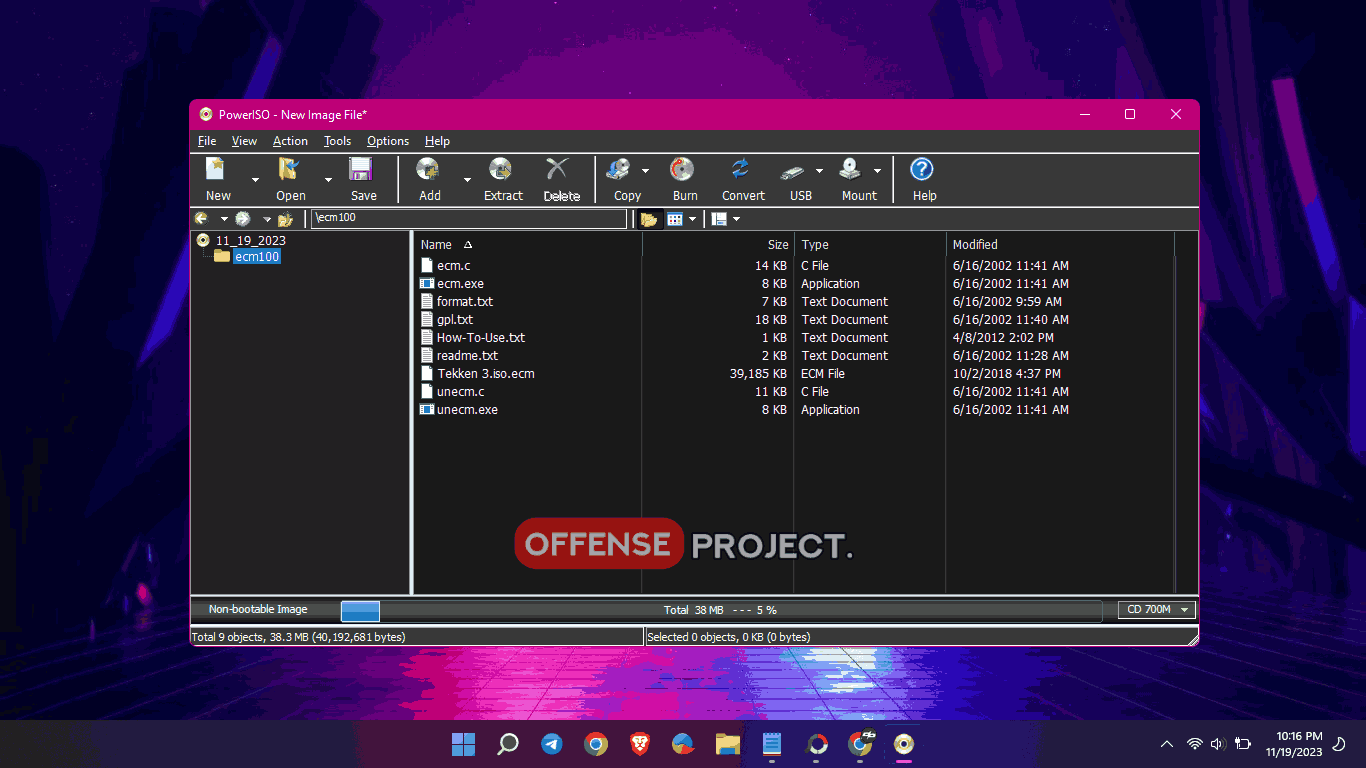The image size is (1366, 768).
Task: Select the file unecm.exe
Action: coord(467,410)
